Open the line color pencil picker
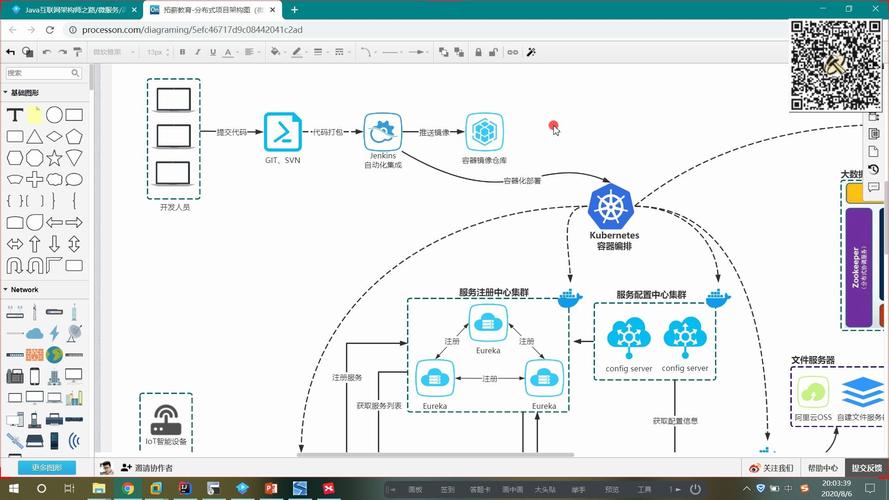Screen dimensions: 889x500 [x=297, y=52]
